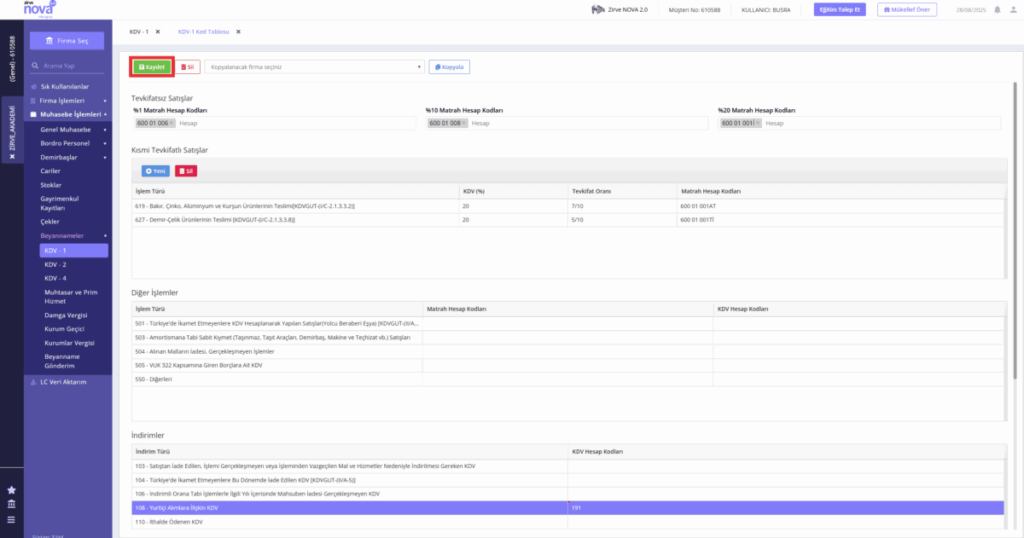Click the bank building icon in sidebar
Screen dimensions: 1024x538
[11, 504]
